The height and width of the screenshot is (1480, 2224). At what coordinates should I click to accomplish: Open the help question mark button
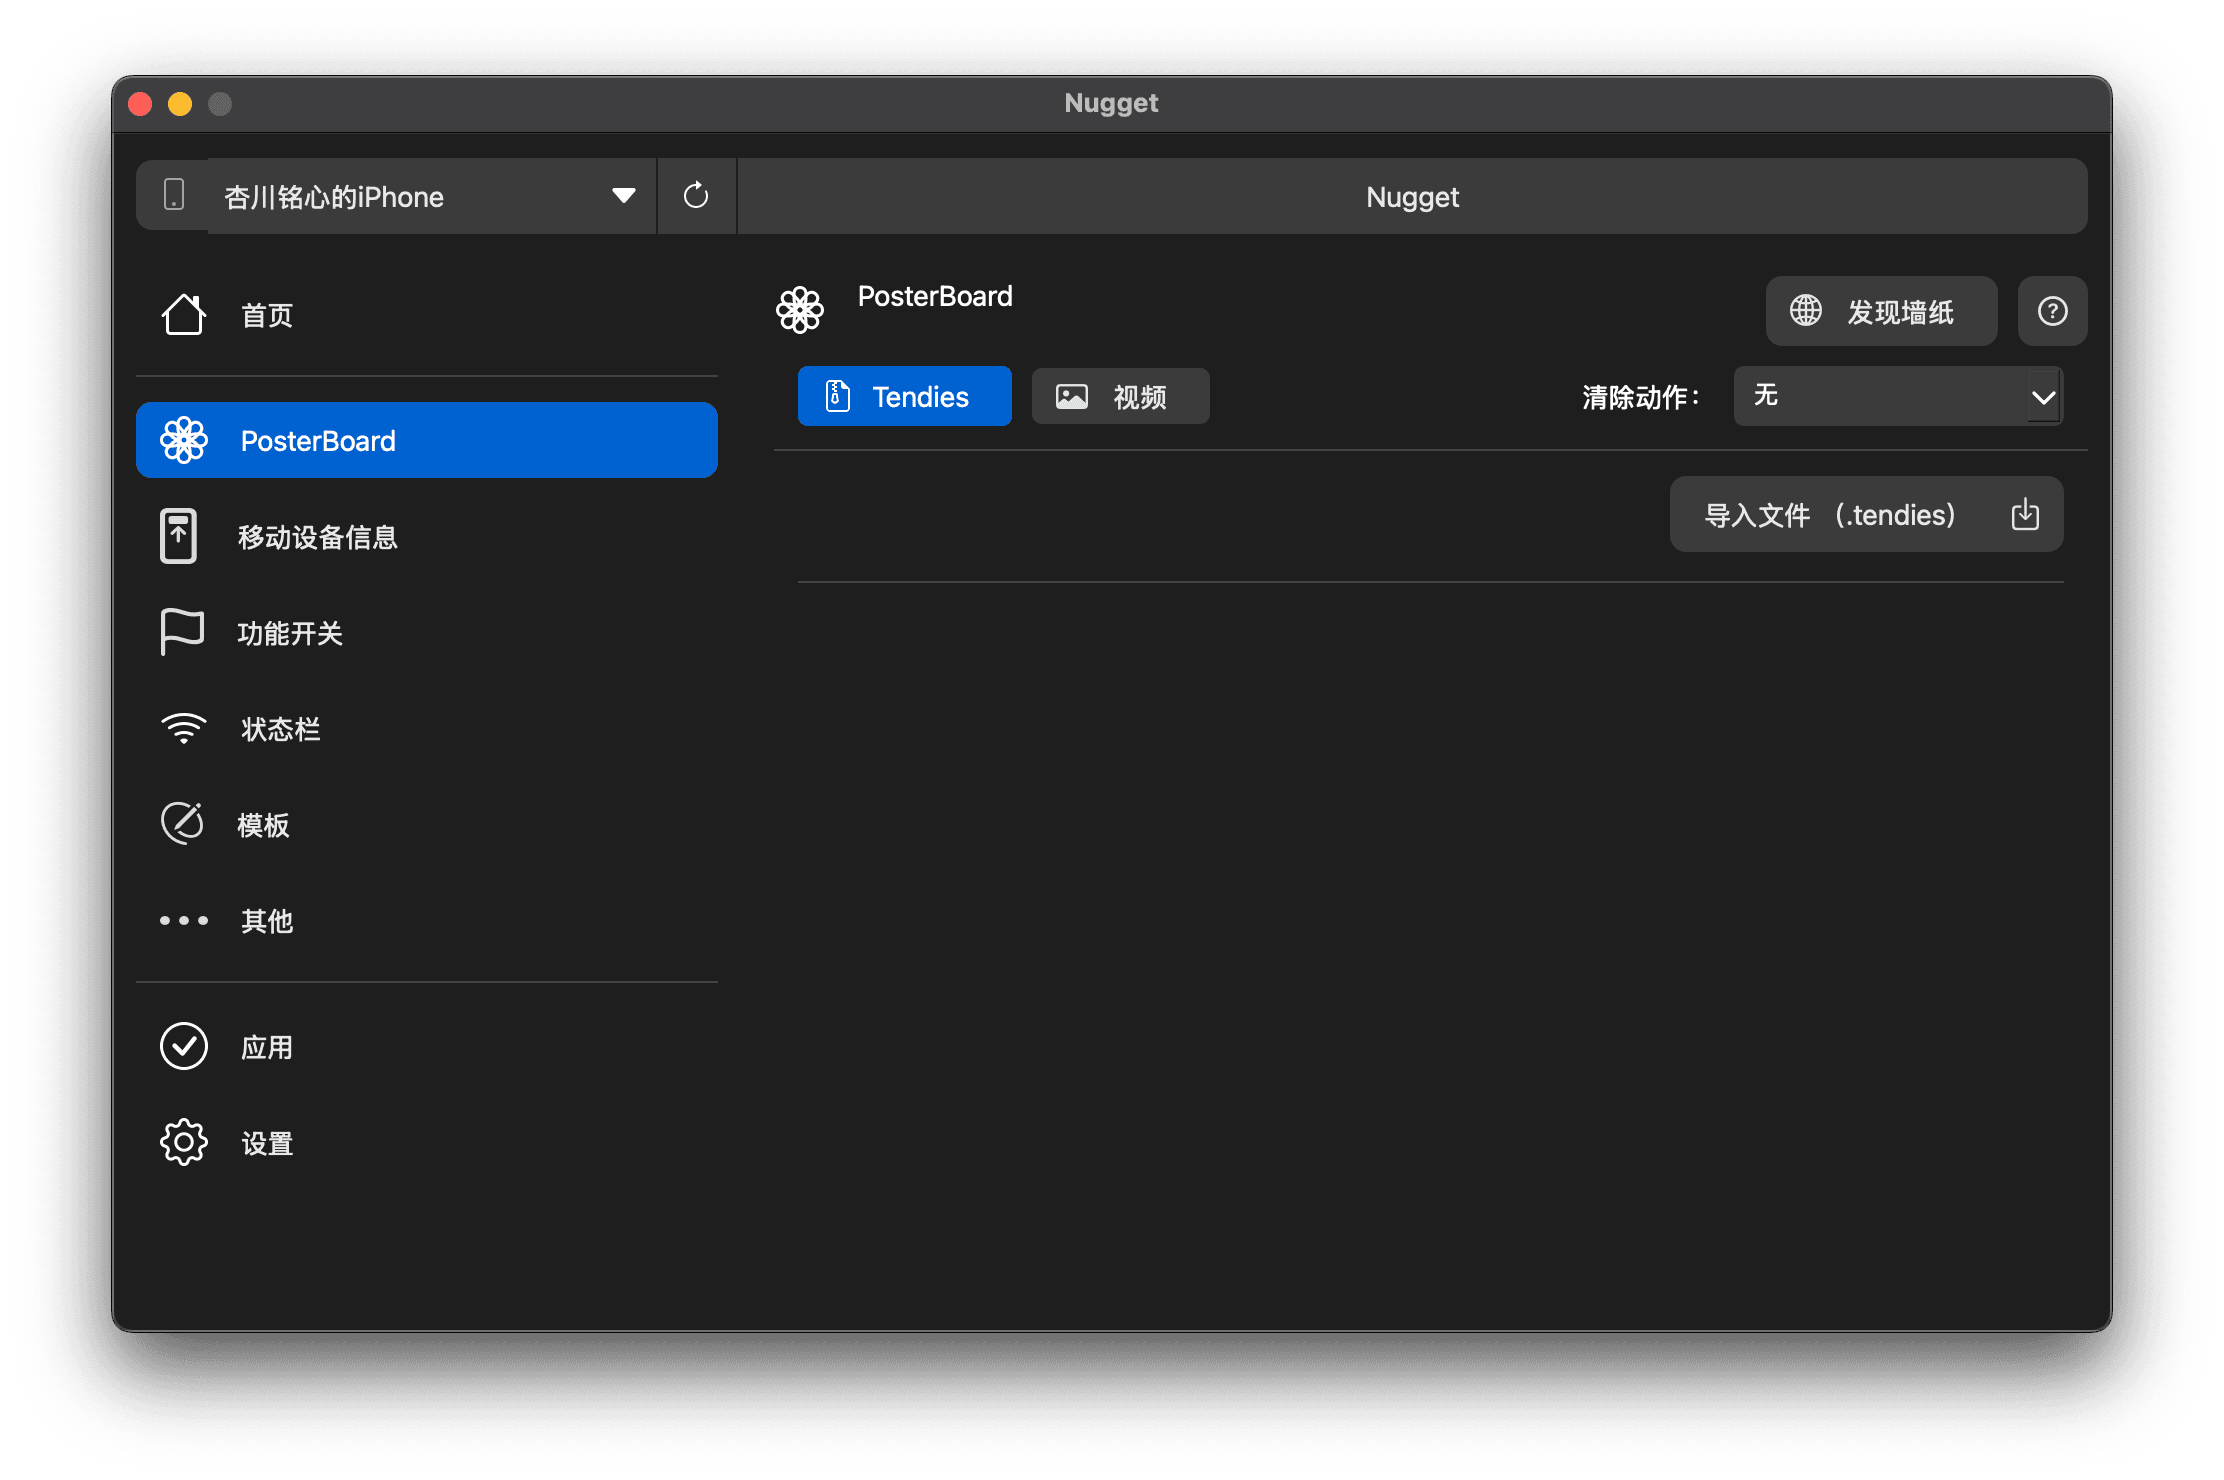pyautogui.click(x=2052, y=311)
